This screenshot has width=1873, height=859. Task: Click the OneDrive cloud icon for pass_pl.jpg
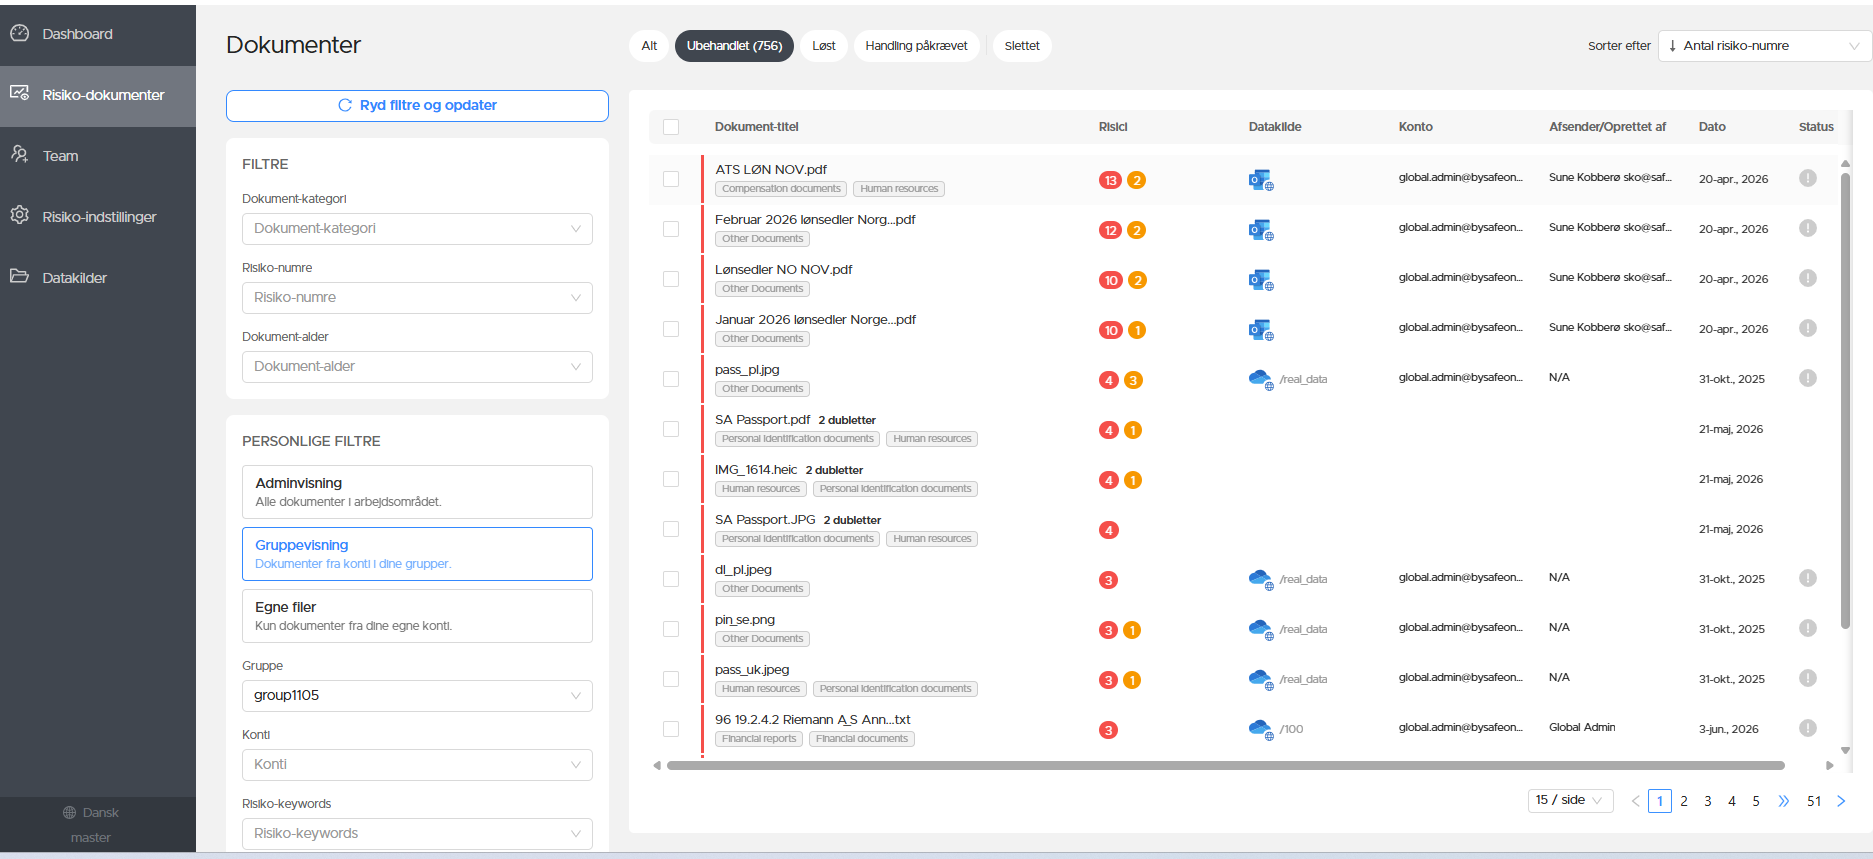[x=1260, y=379]
